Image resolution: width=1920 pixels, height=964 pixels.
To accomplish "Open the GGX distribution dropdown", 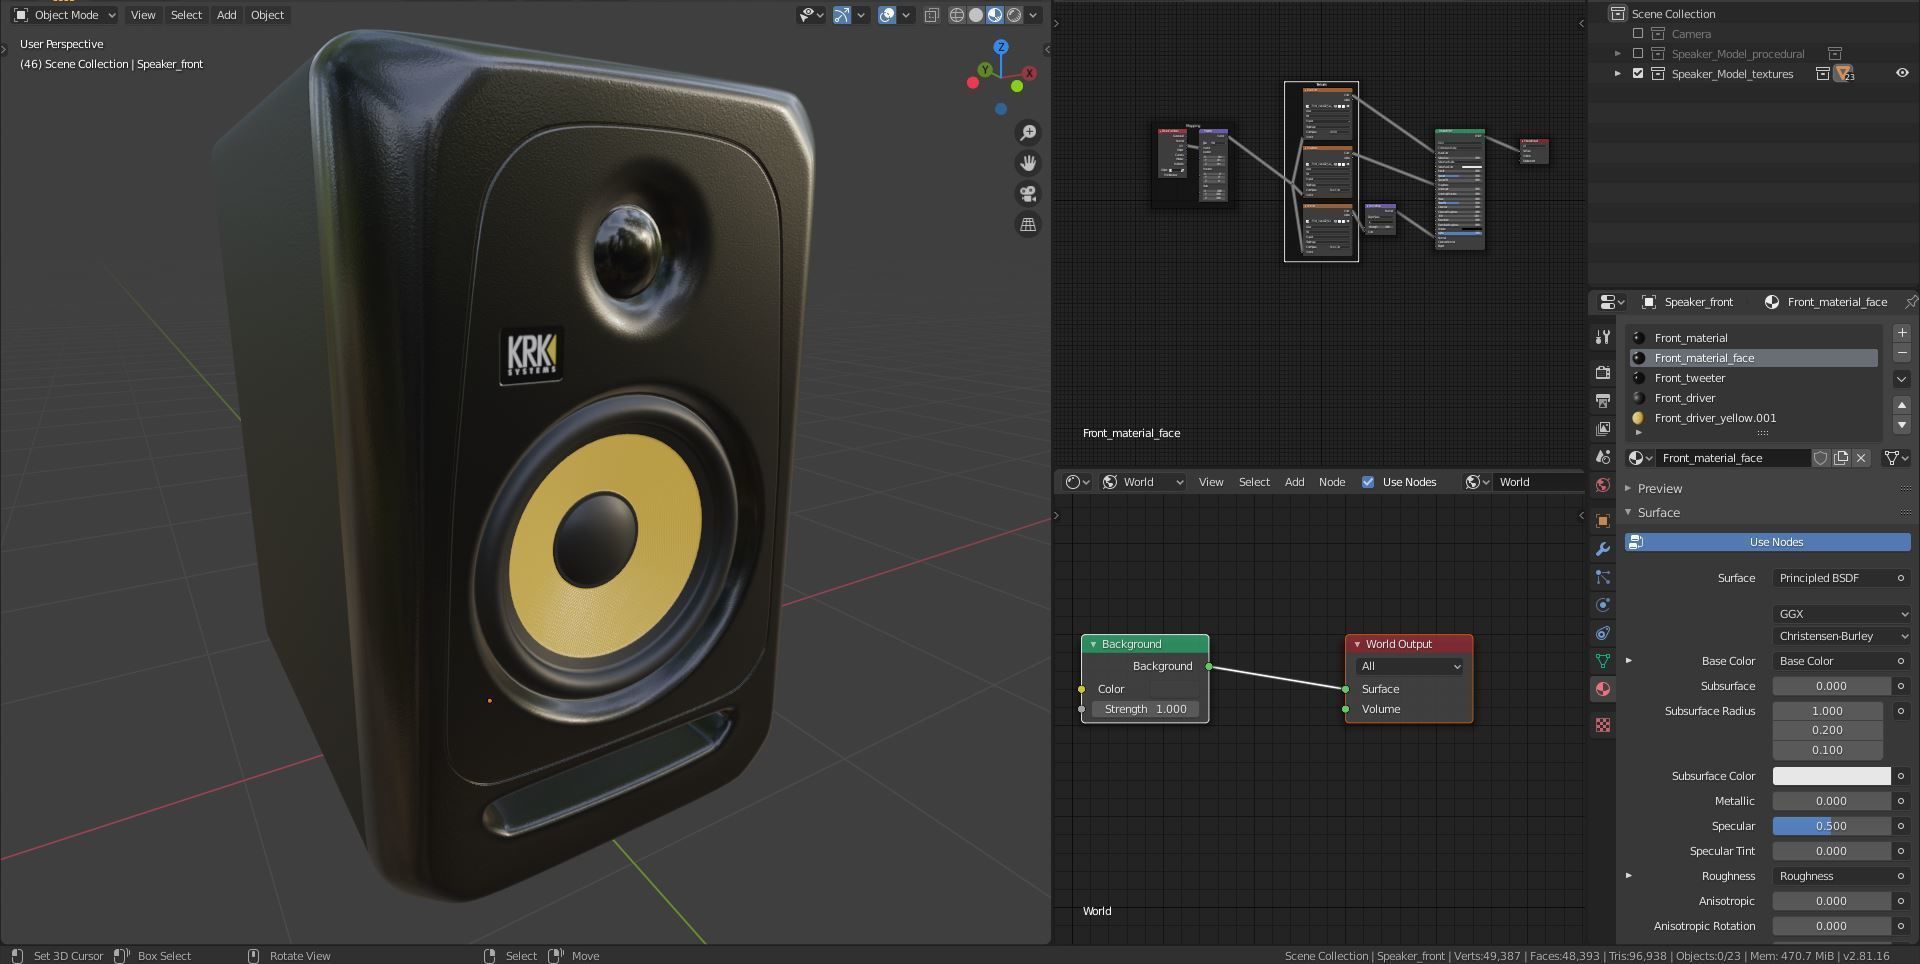I will 1841,614.
